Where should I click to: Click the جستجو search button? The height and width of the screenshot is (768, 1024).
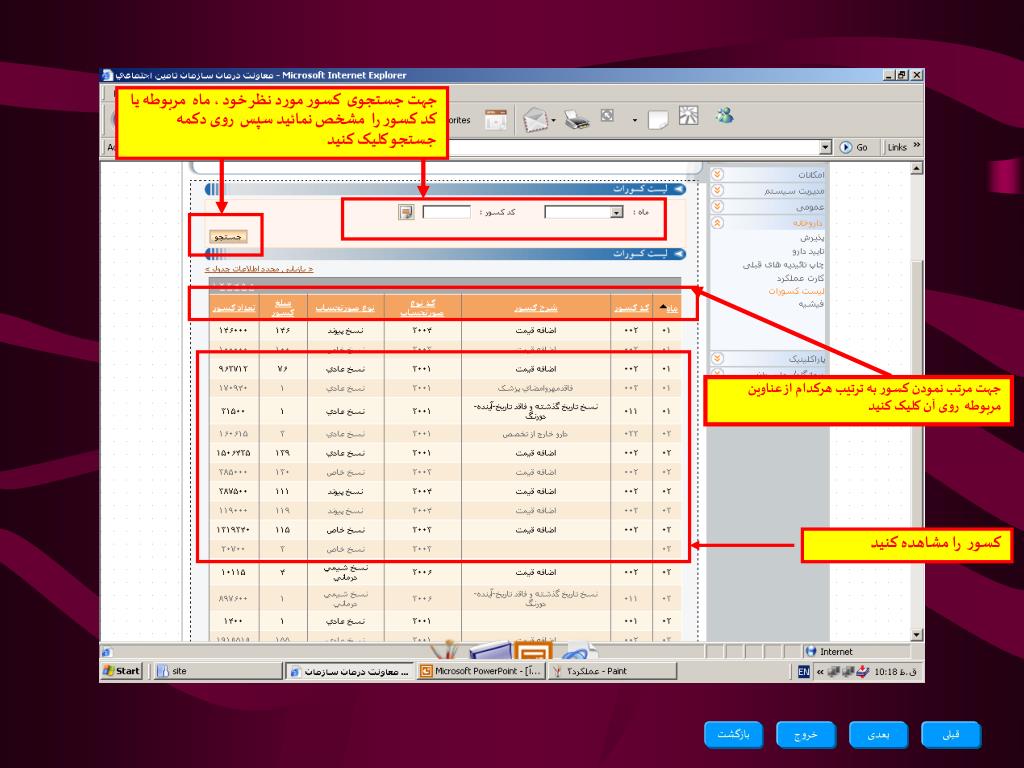[x=227, y=236]
